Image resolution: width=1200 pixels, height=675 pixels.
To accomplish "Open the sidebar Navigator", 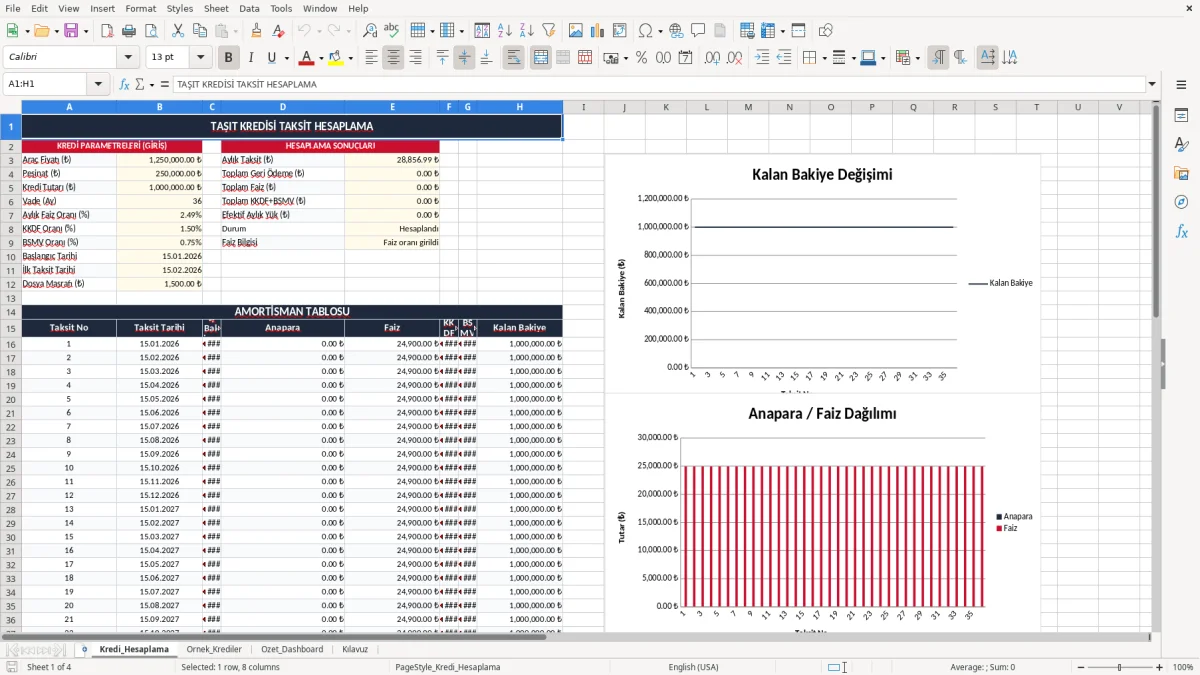I will (1181, 203).
